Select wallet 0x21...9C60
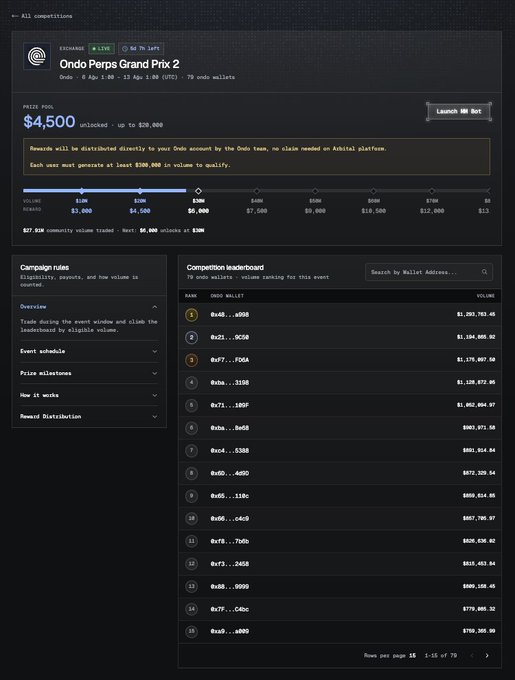 [x=230, y=337]
